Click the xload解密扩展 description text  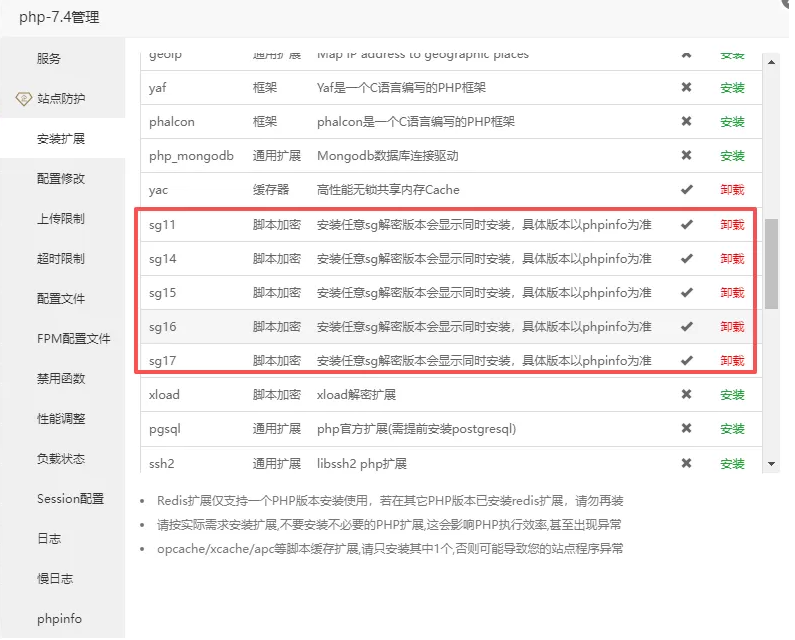tap(356, 395)
